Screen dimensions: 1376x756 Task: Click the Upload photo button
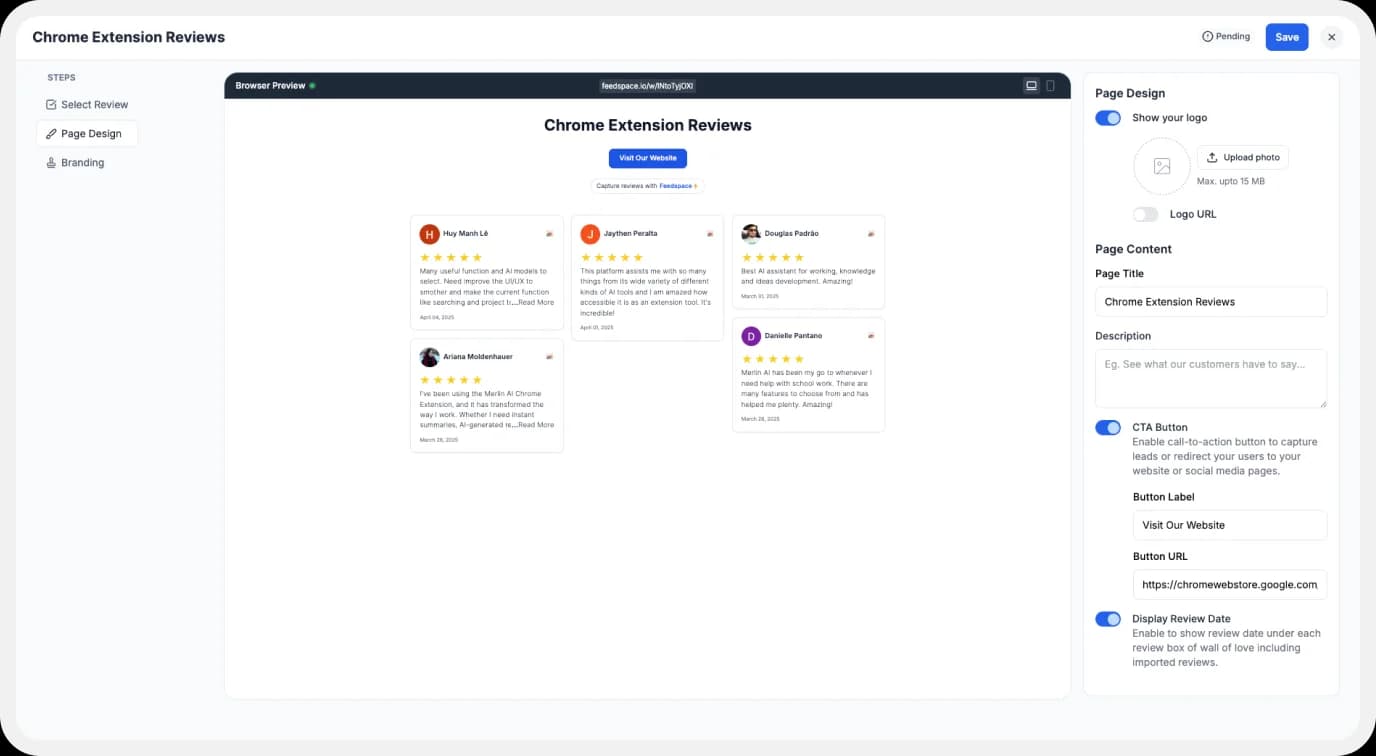pos(1242,158)
